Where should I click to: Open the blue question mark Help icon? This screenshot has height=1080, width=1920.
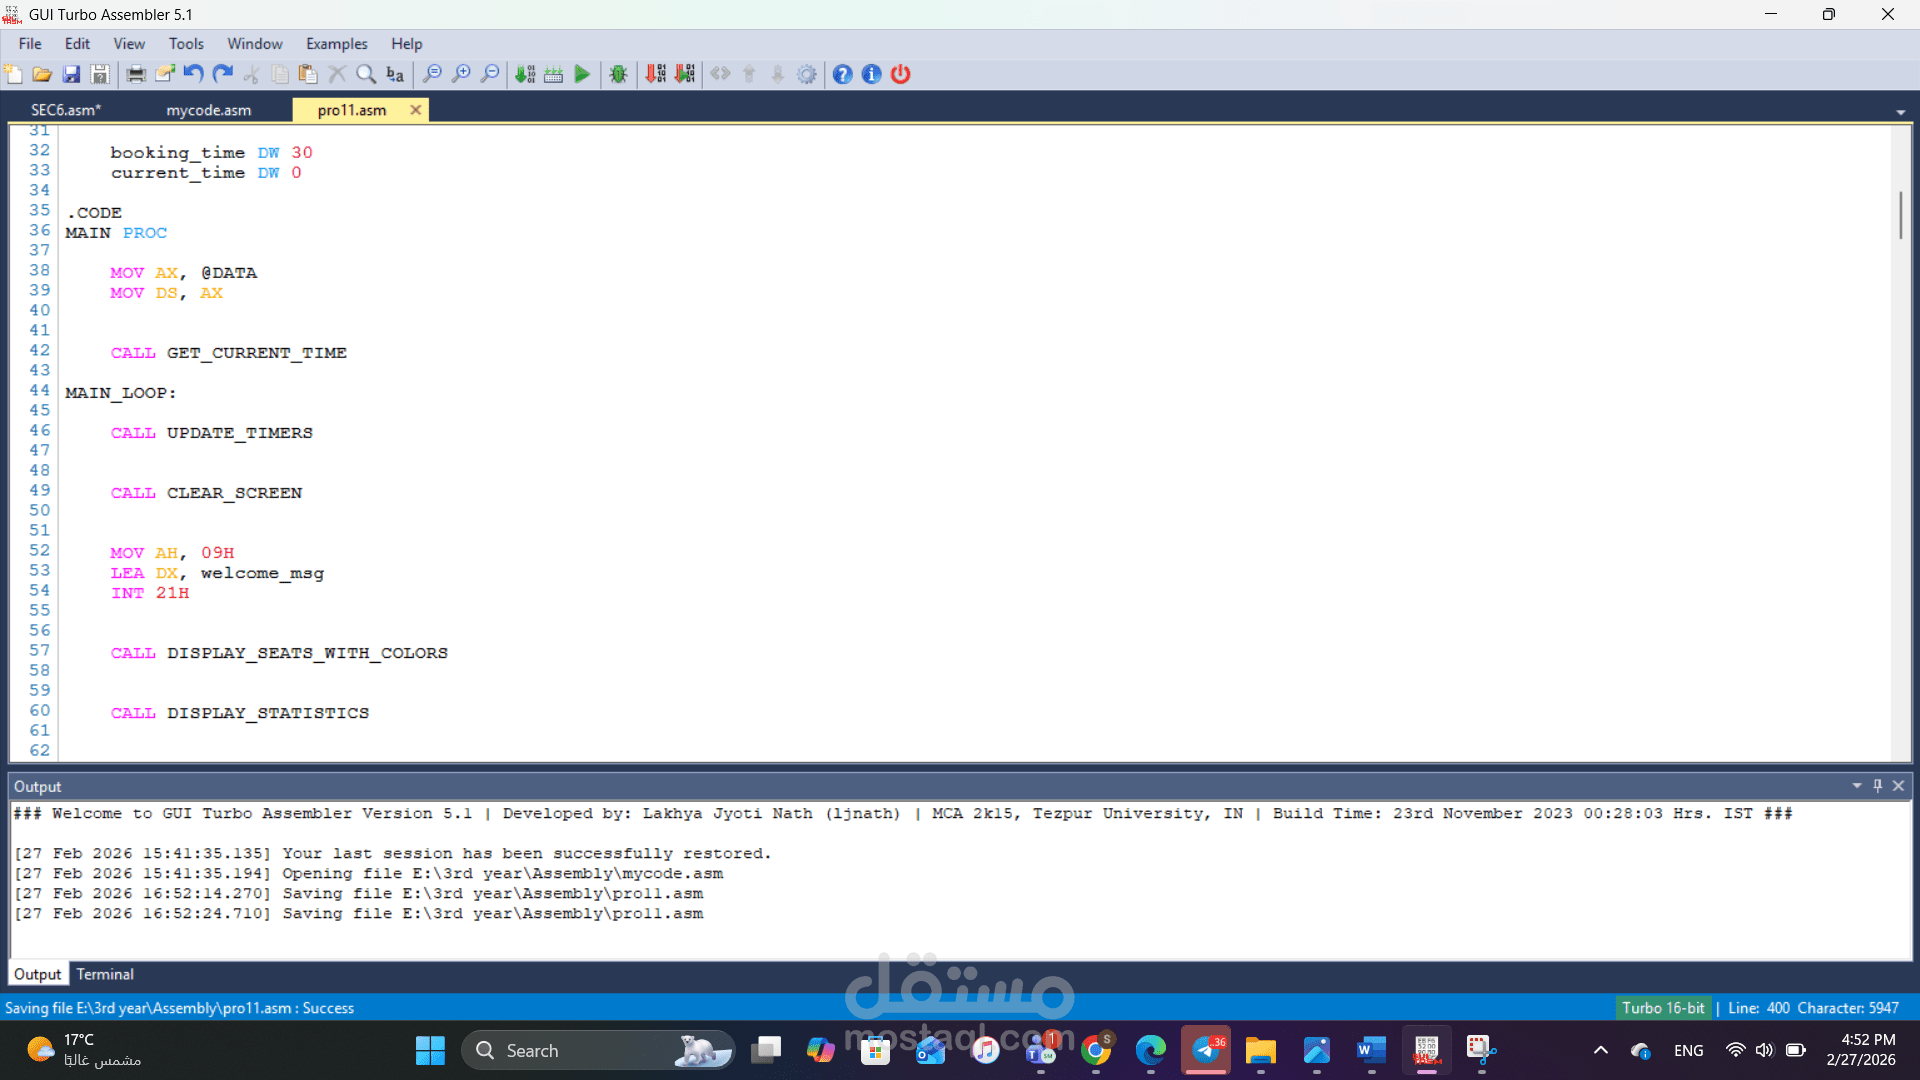[842, 74]
